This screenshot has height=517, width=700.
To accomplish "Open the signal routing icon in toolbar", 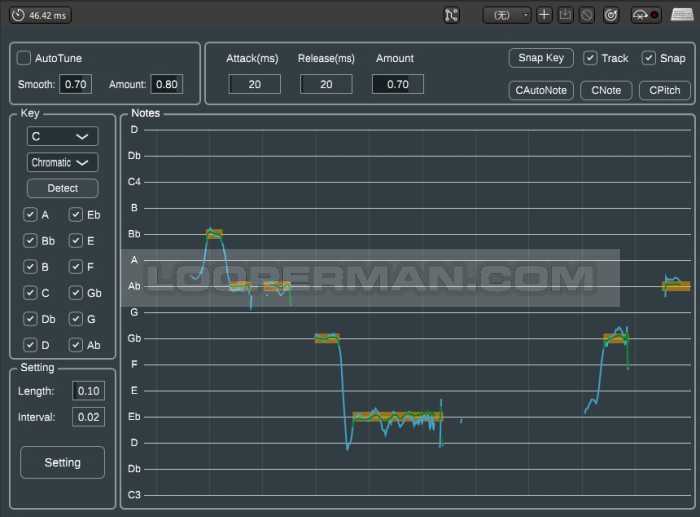I will coord(451,15).
